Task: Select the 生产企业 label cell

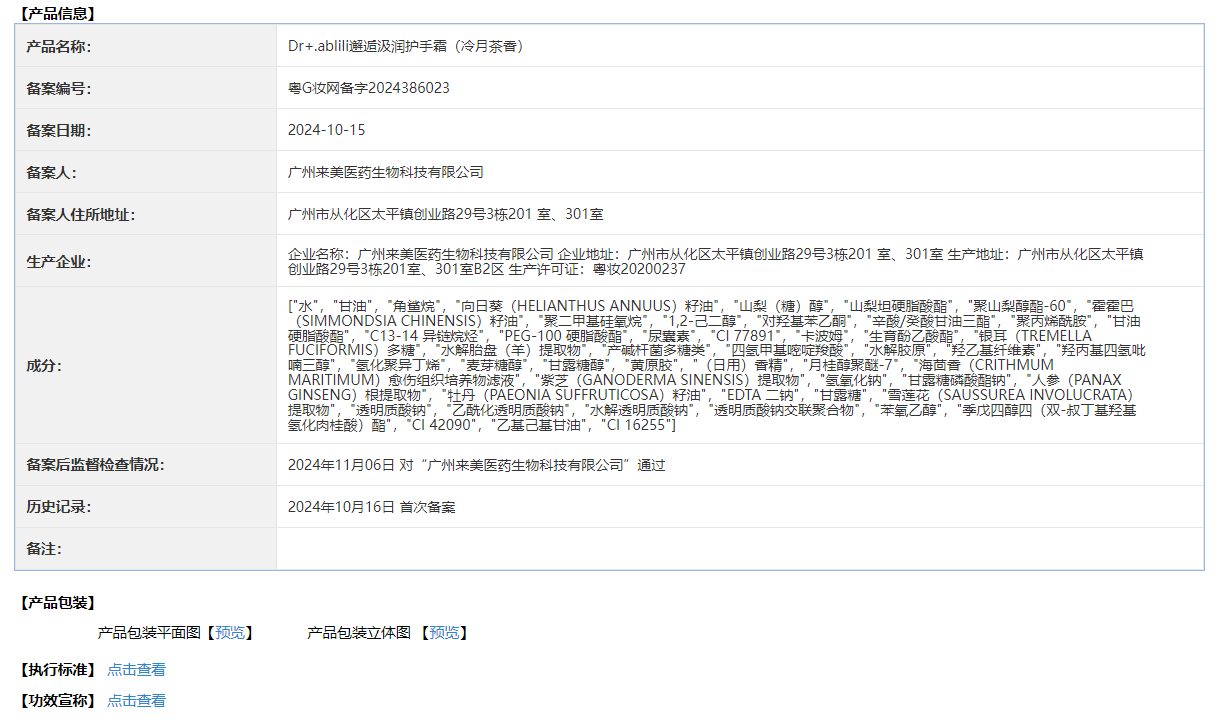Action: click(146, 261)
